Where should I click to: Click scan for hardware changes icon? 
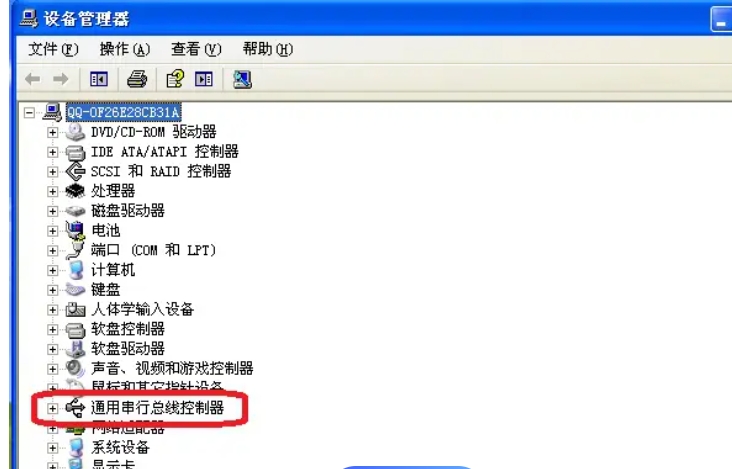(x=242, y=79)
